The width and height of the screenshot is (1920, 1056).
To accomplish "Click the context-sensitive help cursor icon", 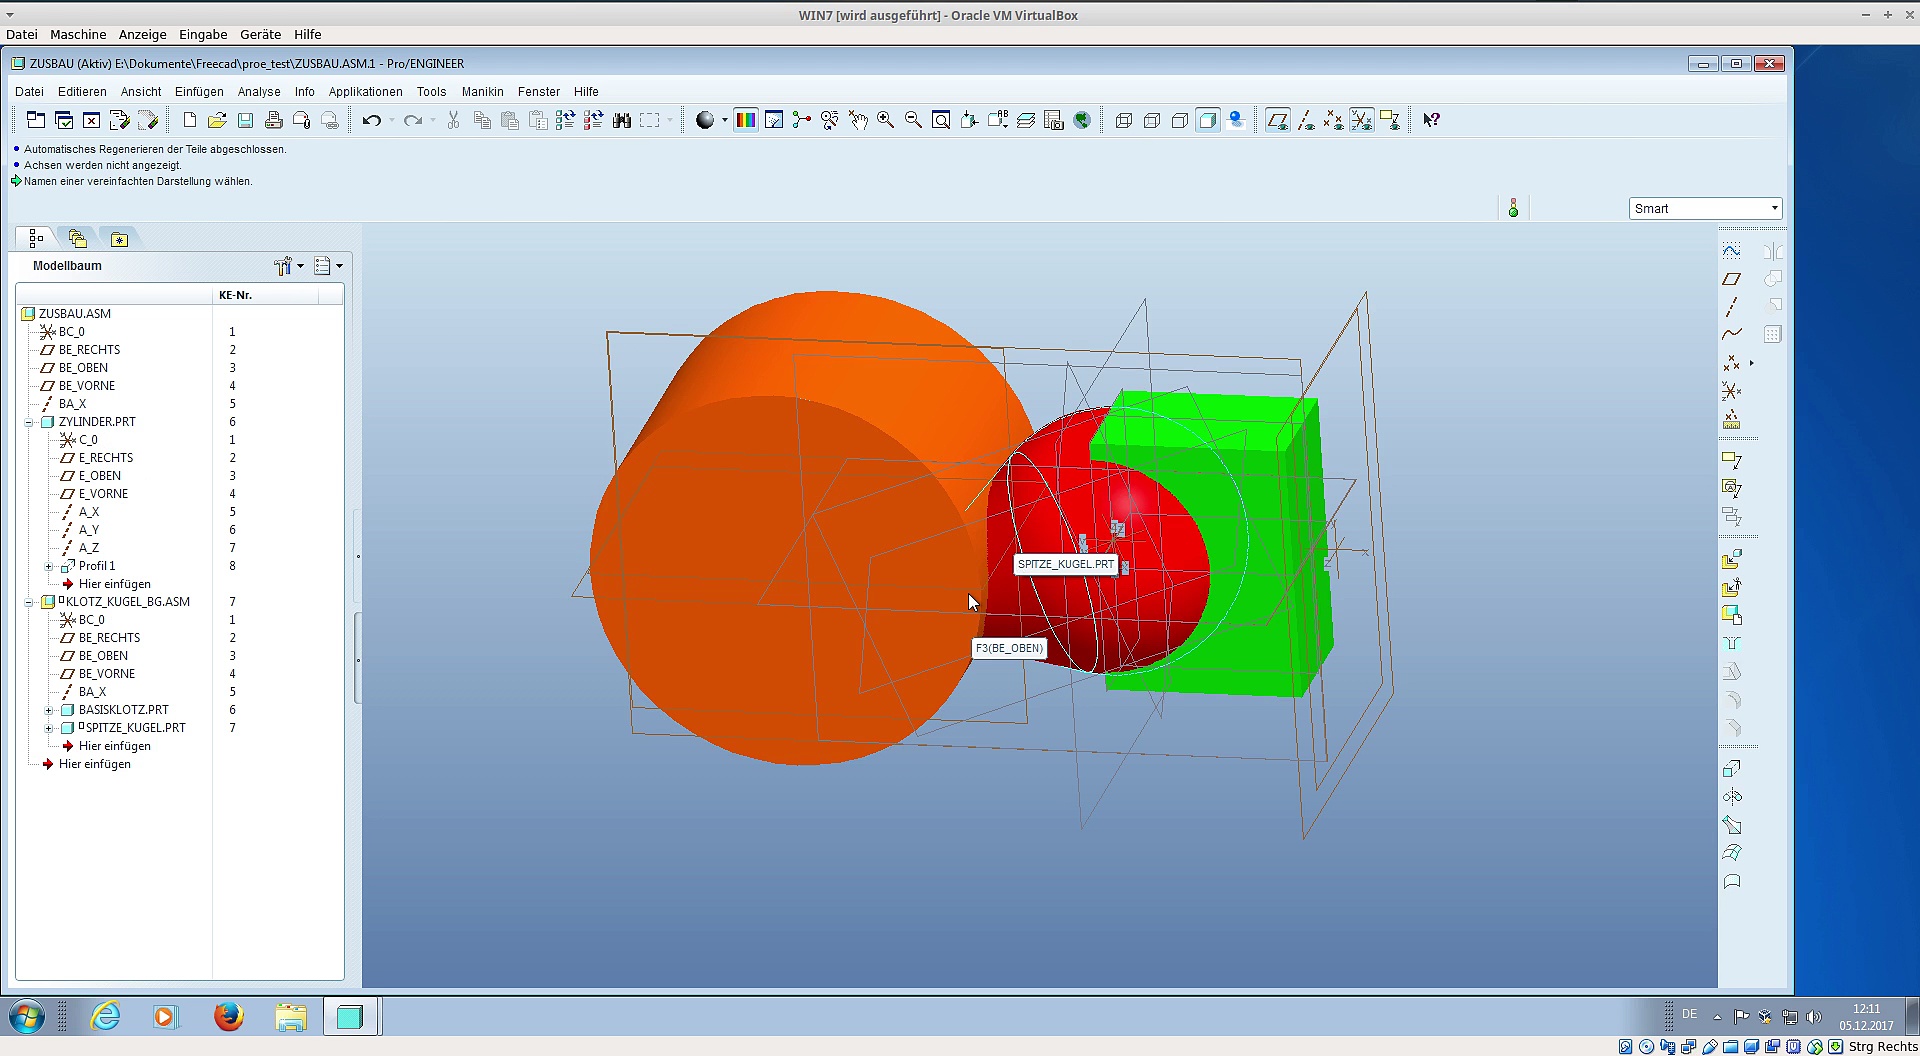I will point(1431,121).
